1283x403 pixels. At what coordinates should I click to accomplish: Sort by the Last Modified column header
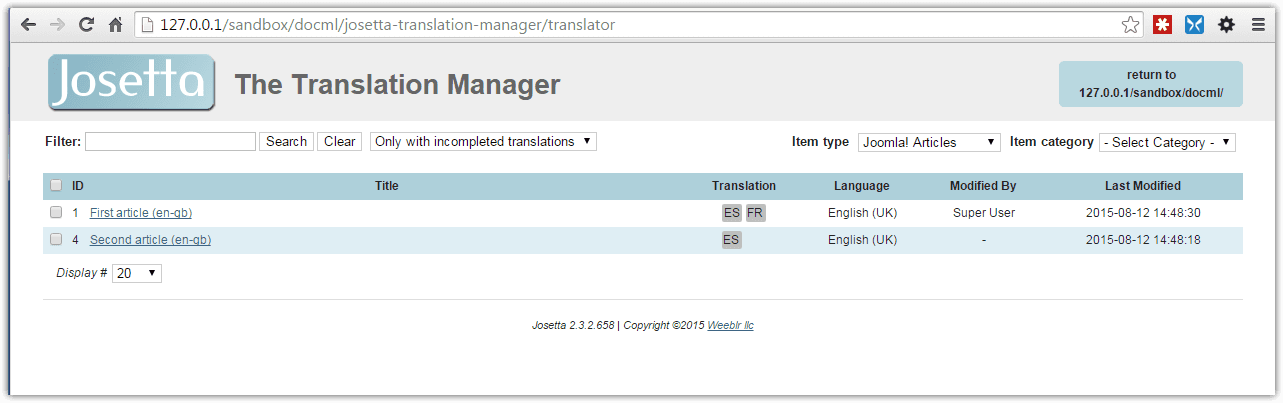click(x=1142, y=185)
